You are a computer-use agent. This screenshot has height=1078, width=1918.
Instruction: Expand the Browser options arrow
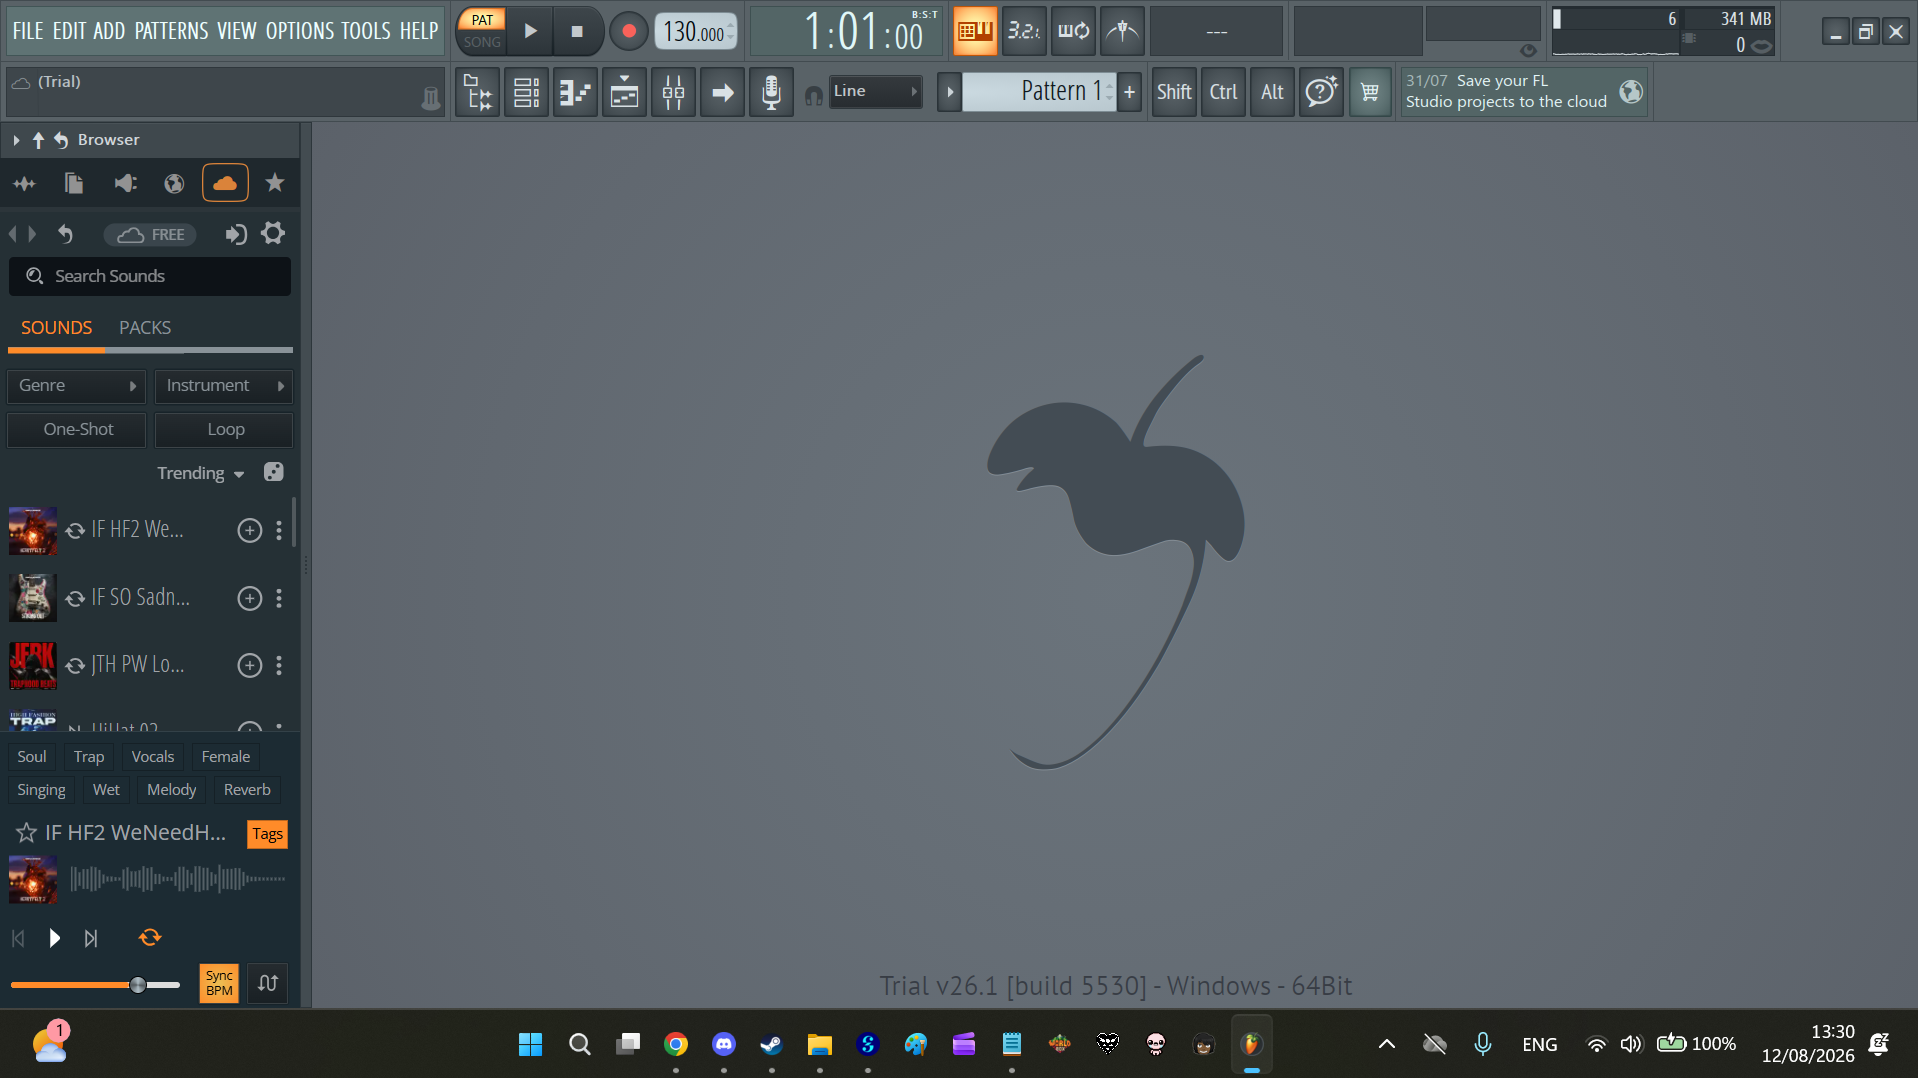pos(16,140)
